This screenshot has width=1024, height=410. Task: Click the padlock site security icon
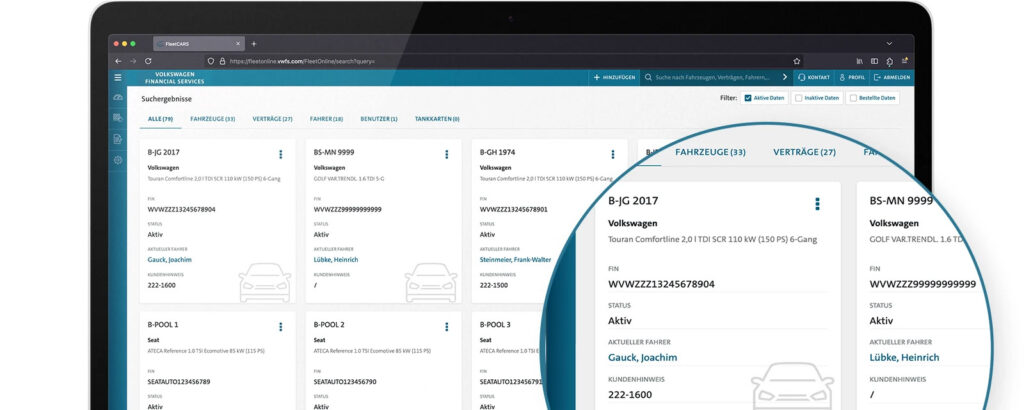click(x=222, y=61)
